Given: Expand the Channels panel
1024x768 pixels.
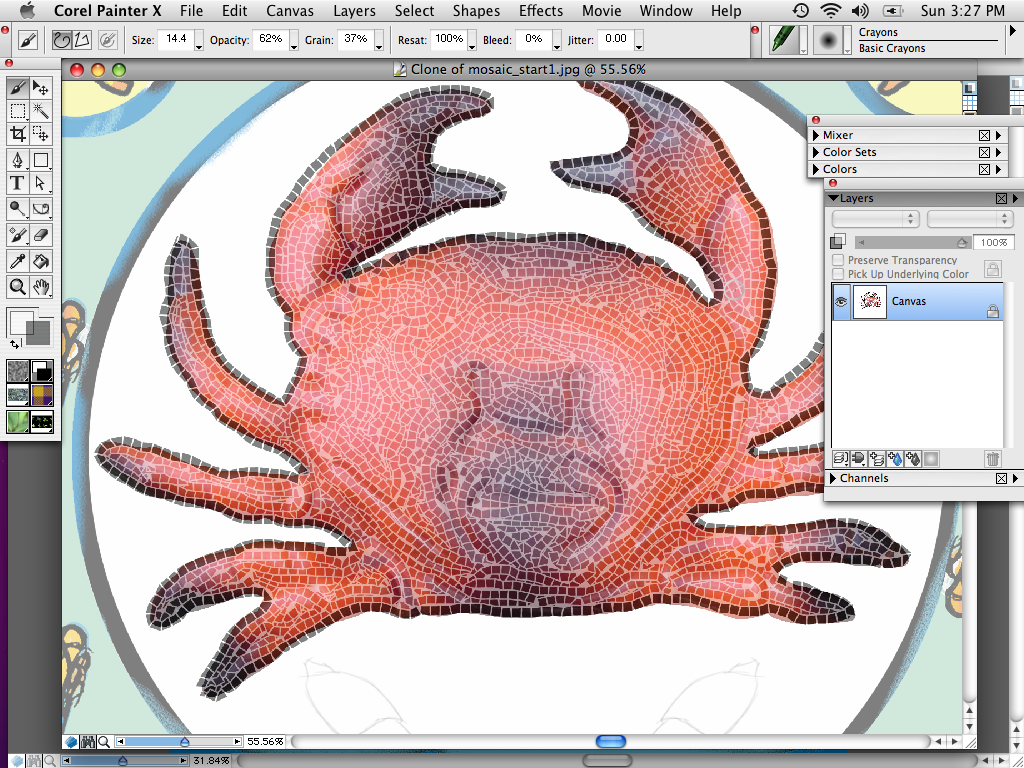Looking at the screenshot, I should click(x=833, y=479).
